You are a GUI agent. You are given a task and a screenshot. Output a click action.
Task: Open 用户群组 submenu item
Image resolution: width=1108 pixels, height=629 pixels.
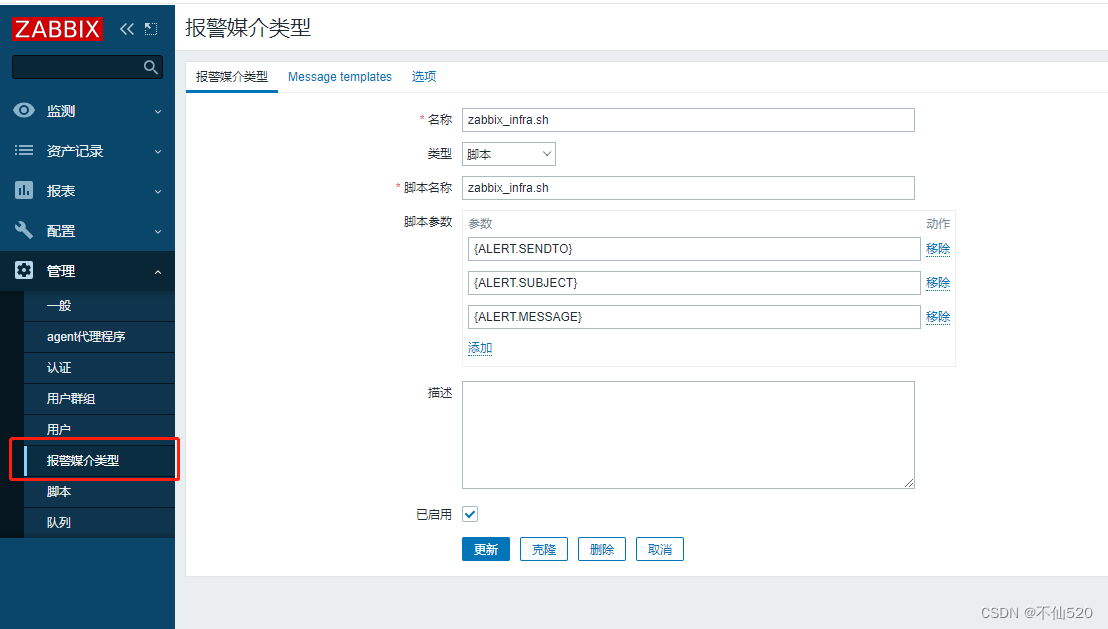click(100, 399)
